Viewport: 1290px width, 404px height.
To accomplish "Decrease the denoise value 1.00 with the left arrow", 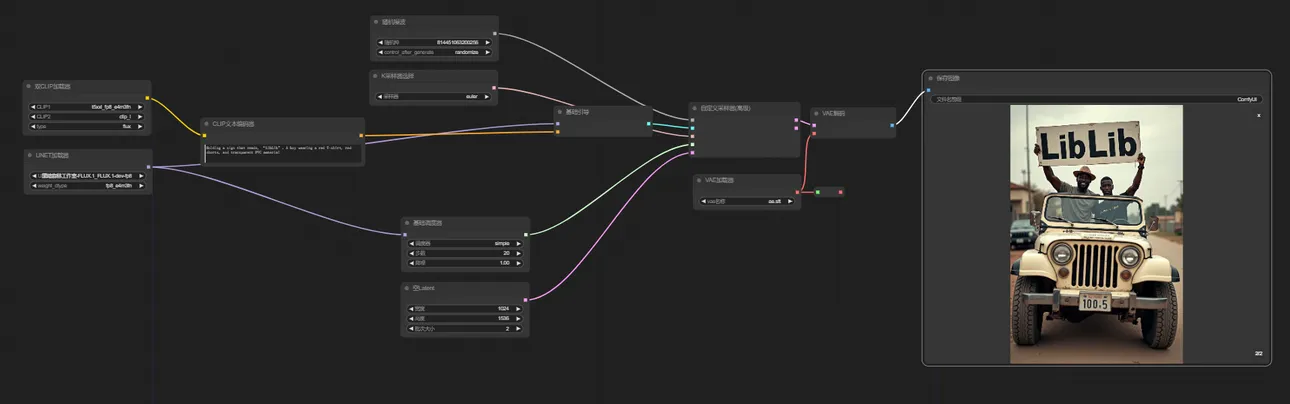I will [x=412, y=263].
